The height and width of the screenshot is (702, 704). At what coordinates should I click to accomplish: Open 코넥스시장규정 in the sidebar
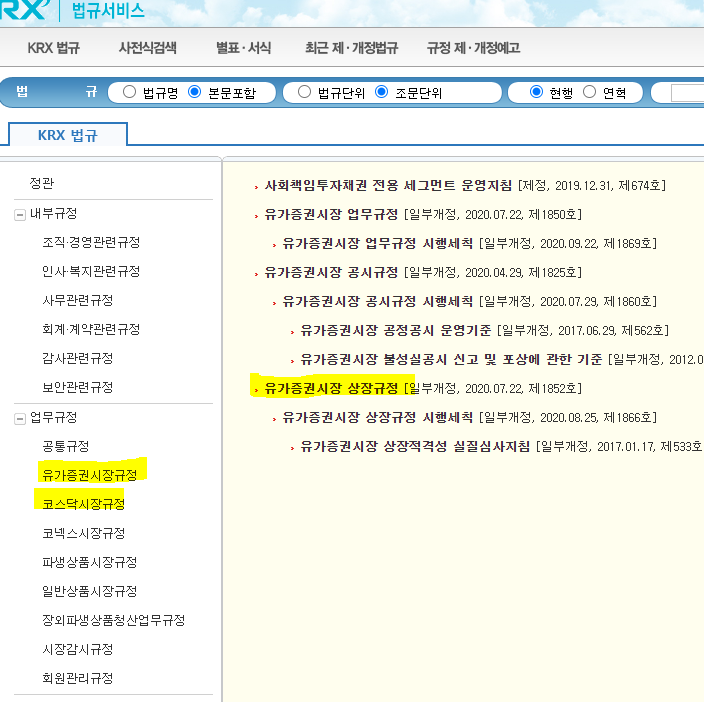(84, 533)
